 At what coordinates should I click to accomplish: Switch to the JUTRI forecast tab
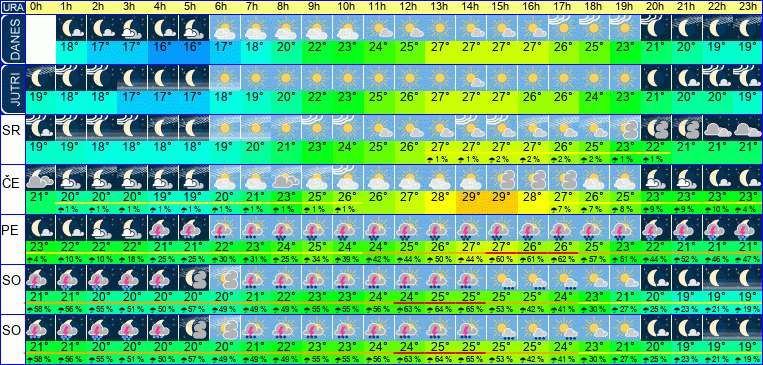(x=13, y=89)
